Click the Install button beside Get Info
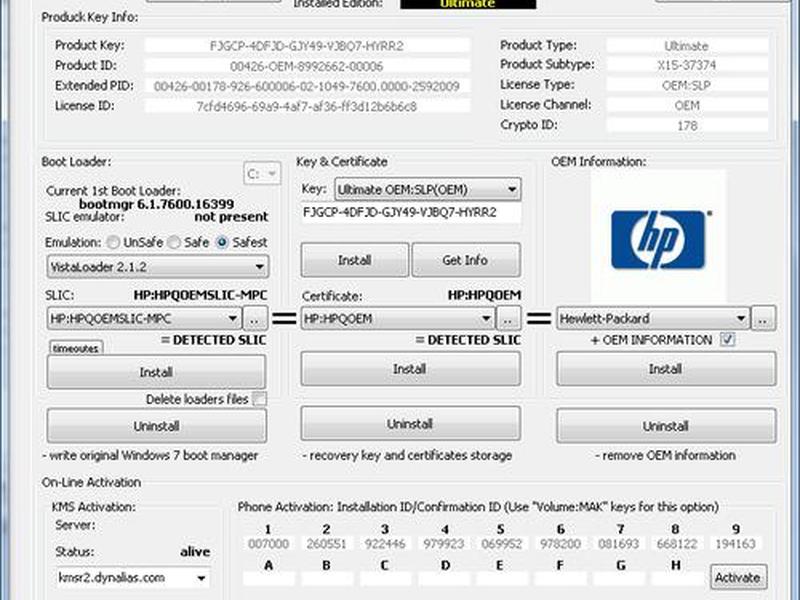This screenshot has height=600, width=800. pos(355,260)
